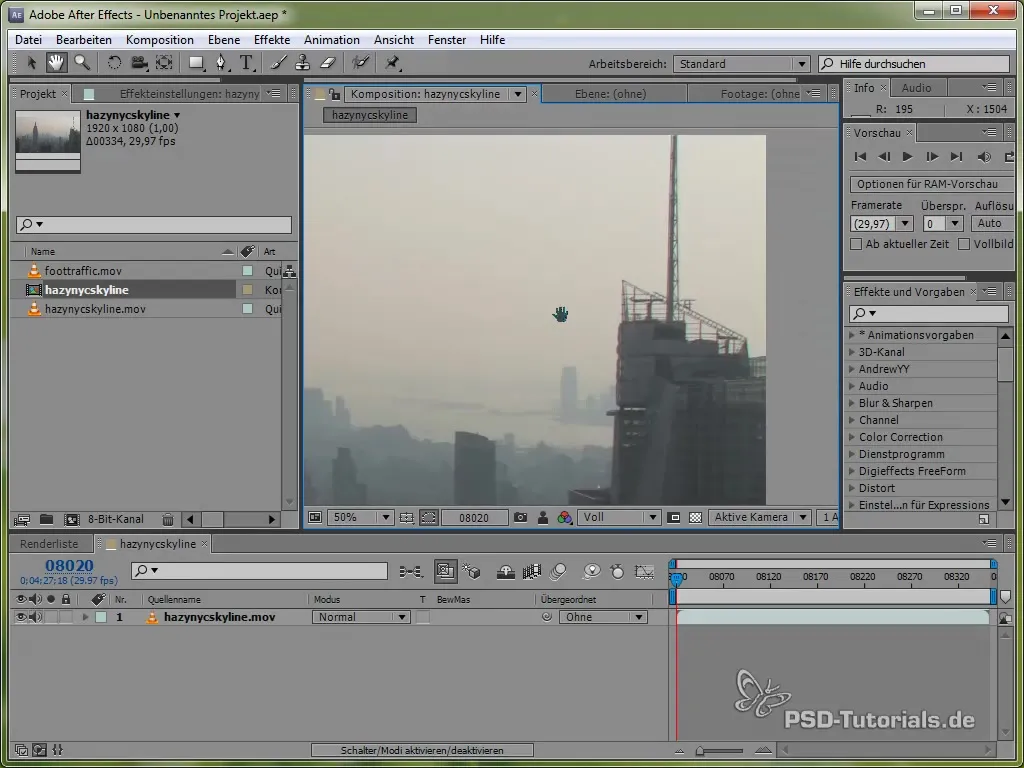
Task: Select the Zoom magnifier tool
Action: 82,63
